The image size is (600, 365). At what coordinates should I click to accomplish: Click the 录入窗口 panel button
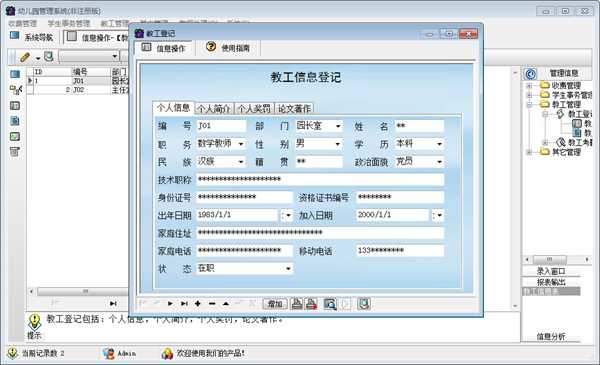pos(551,271)
